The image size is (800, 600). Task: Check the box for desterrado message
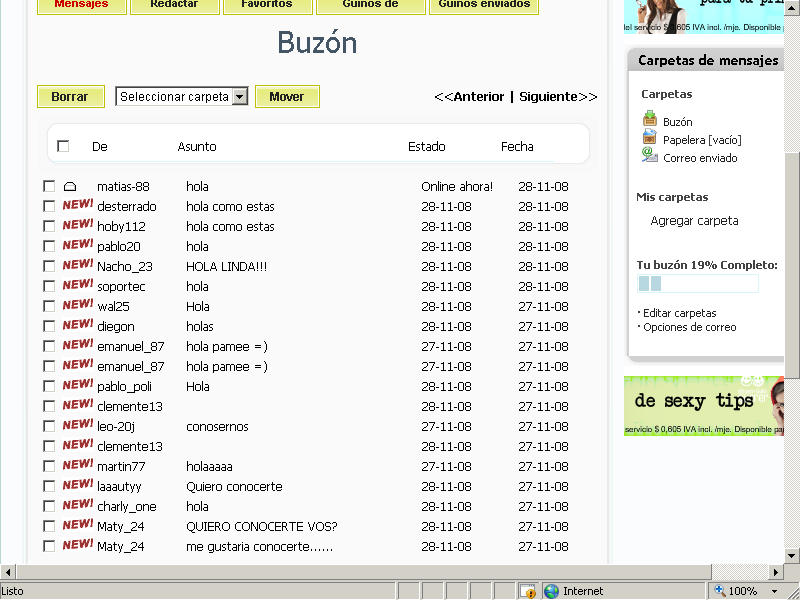tap(49, 206)
